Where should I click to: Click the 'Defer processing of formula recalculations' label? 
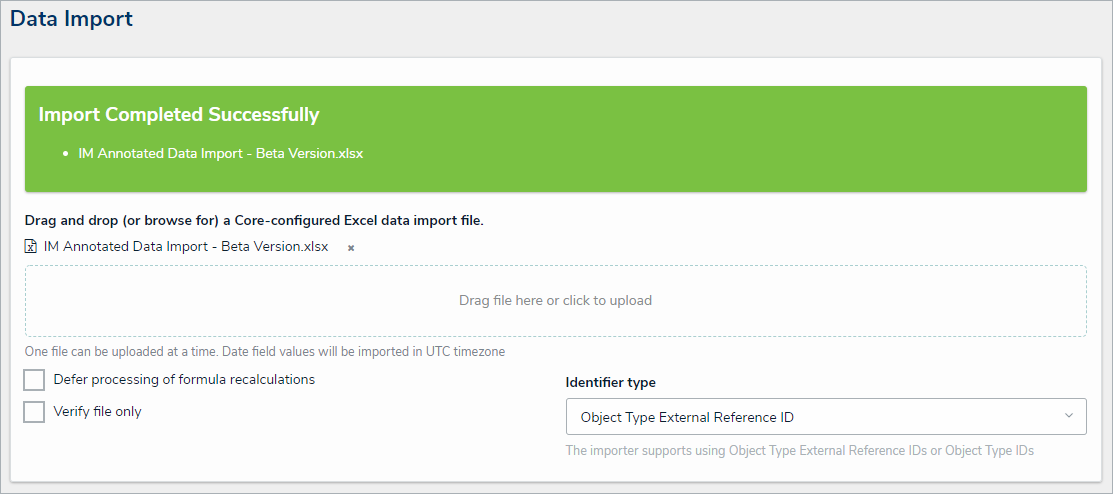pos(184,380)
